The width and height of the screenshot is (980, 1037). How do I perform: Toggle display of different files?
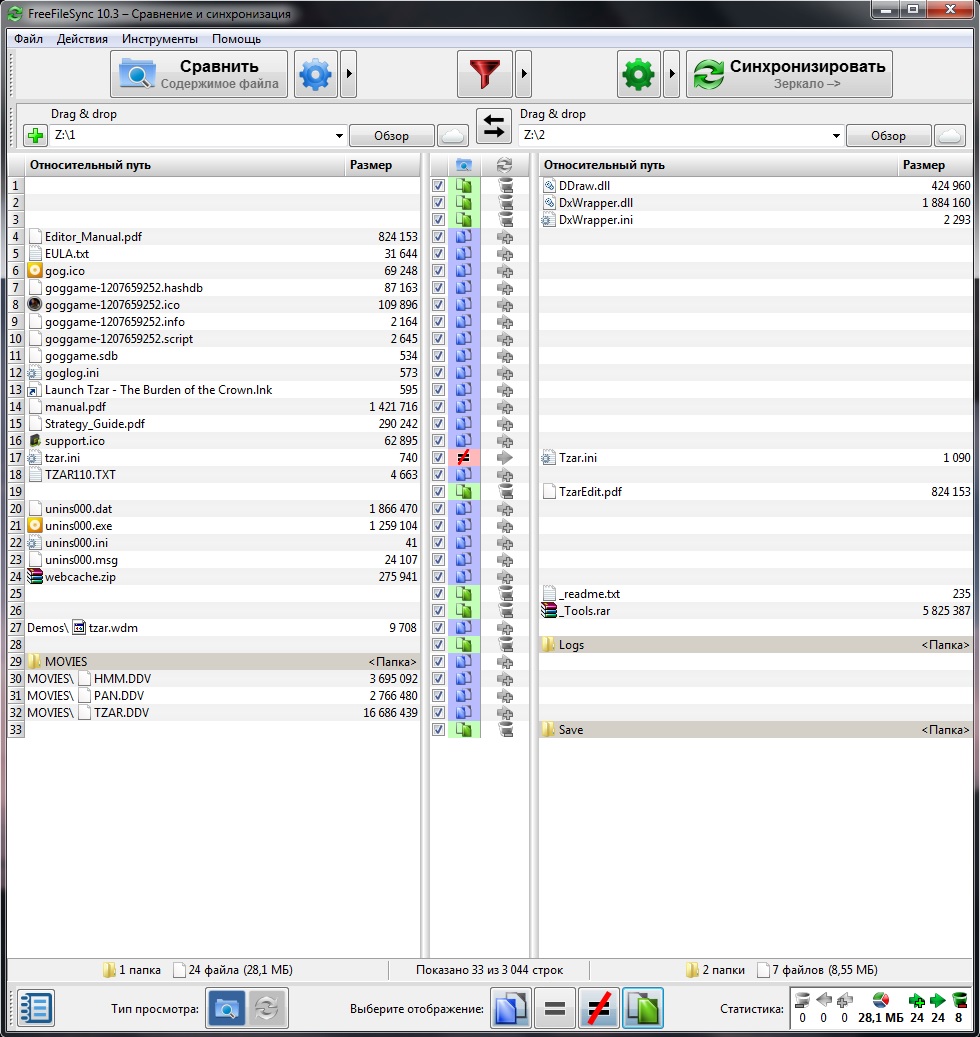(598, 1009)
